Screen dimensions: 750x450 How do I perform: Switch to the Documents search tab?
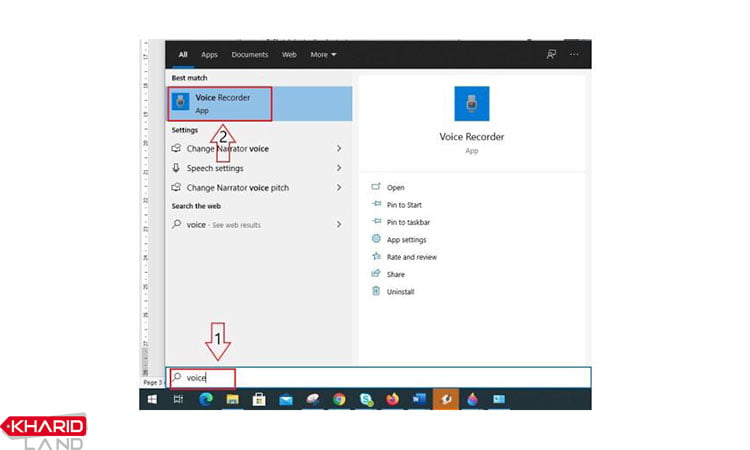(x=250, y=55)
